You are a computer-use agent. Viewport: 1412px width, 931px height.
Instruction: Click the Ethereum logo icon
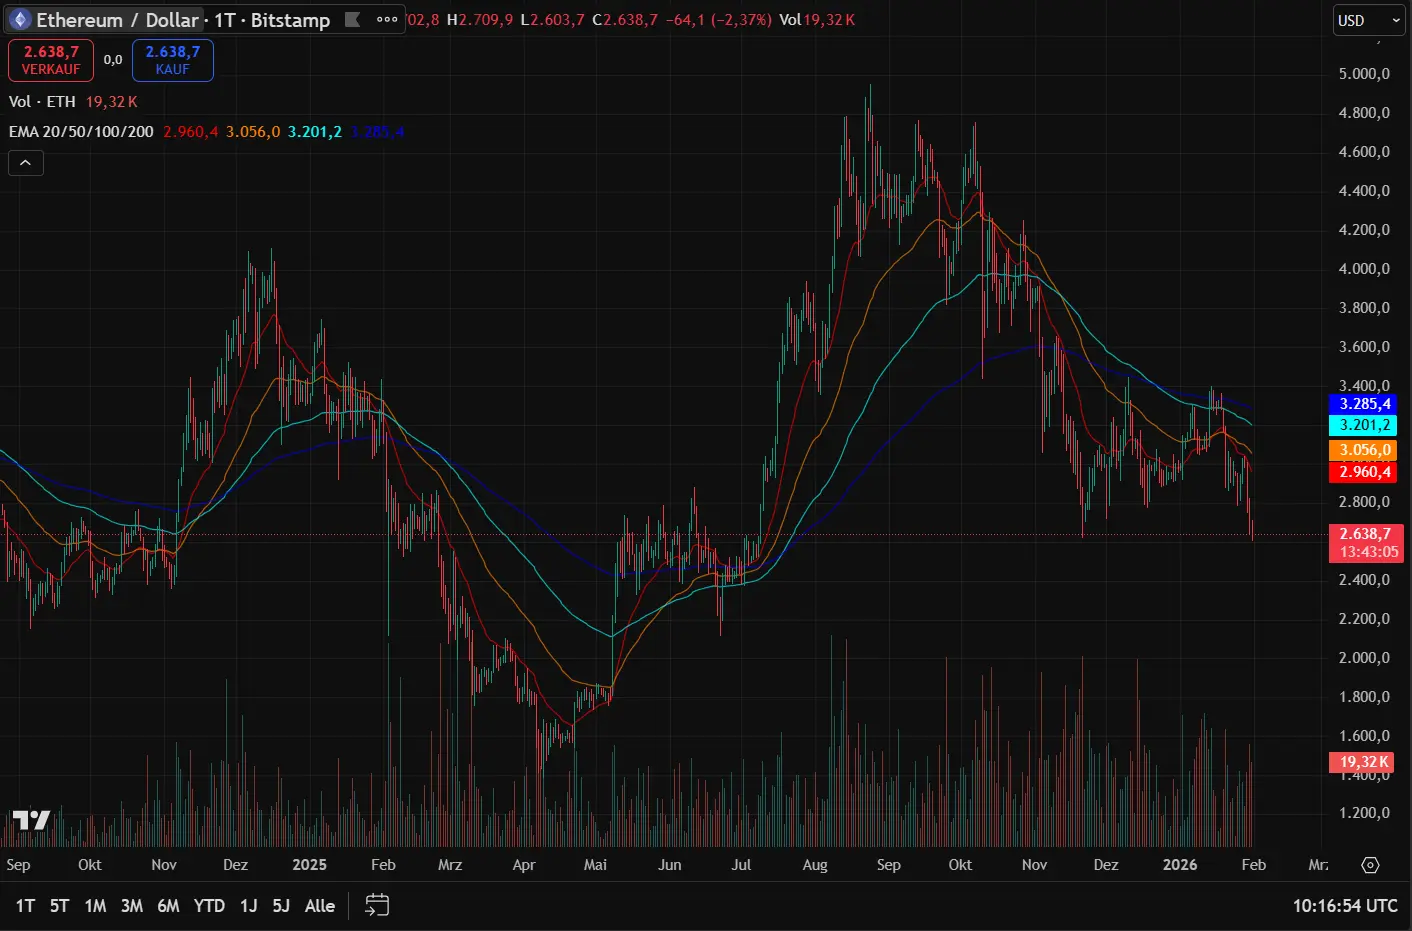[x=20, y=20]
